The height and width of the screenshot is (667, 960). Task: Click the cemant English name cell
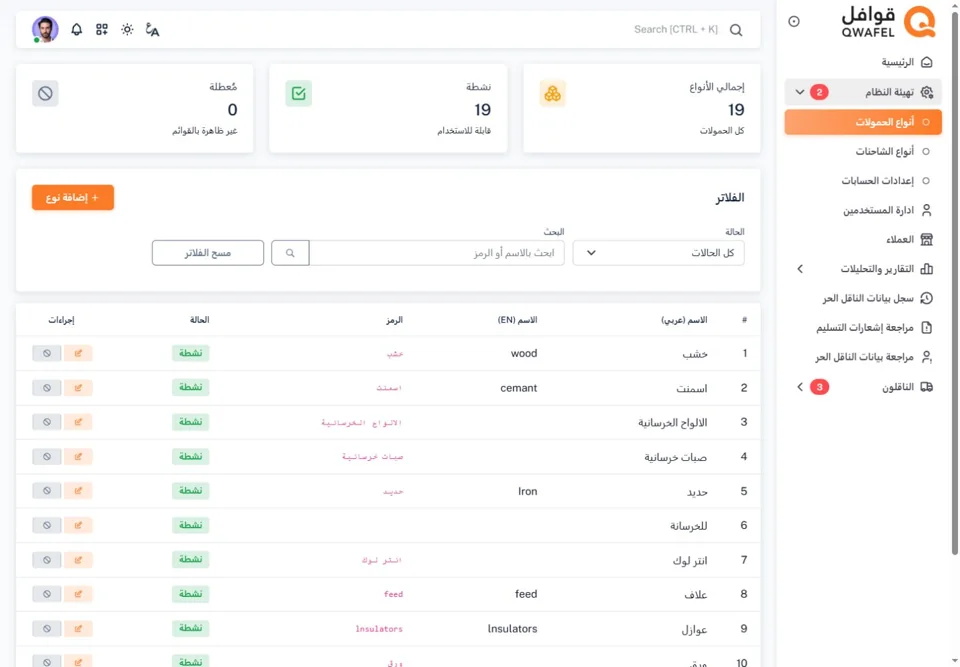click(519, 388)
